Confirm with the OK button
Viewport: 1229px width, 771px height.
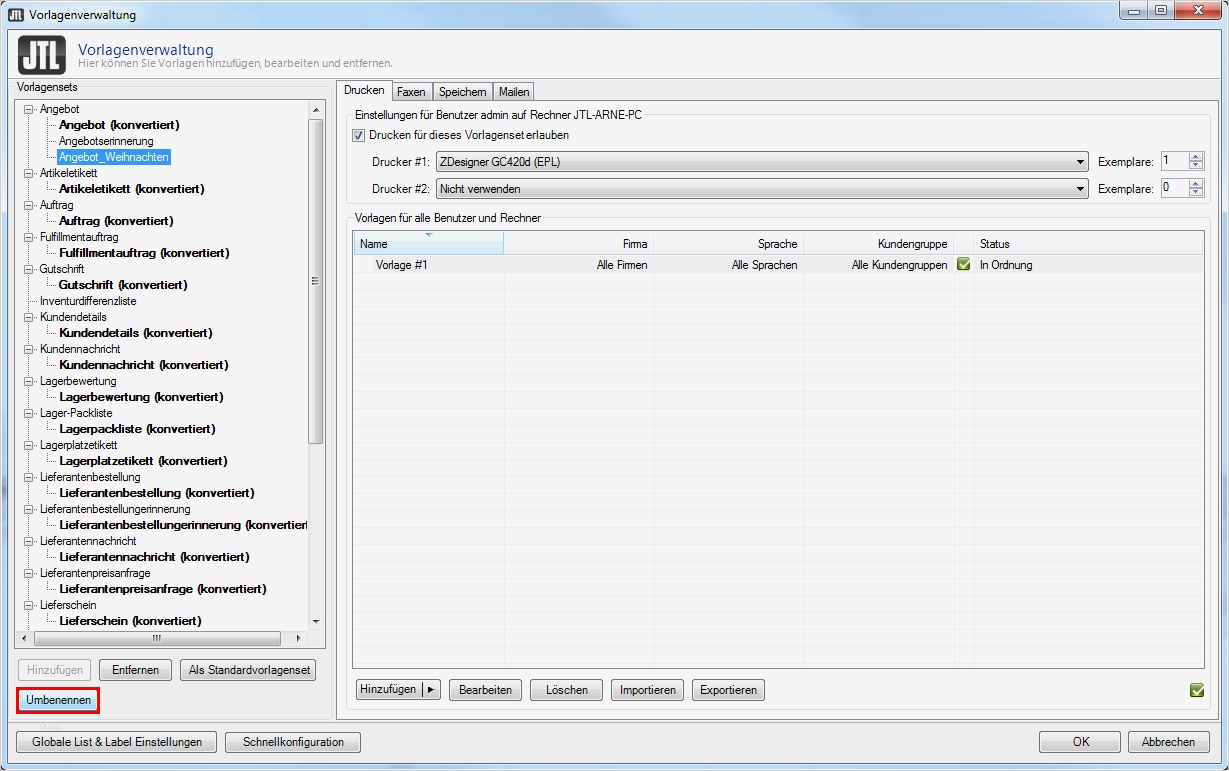(1080, 742)
